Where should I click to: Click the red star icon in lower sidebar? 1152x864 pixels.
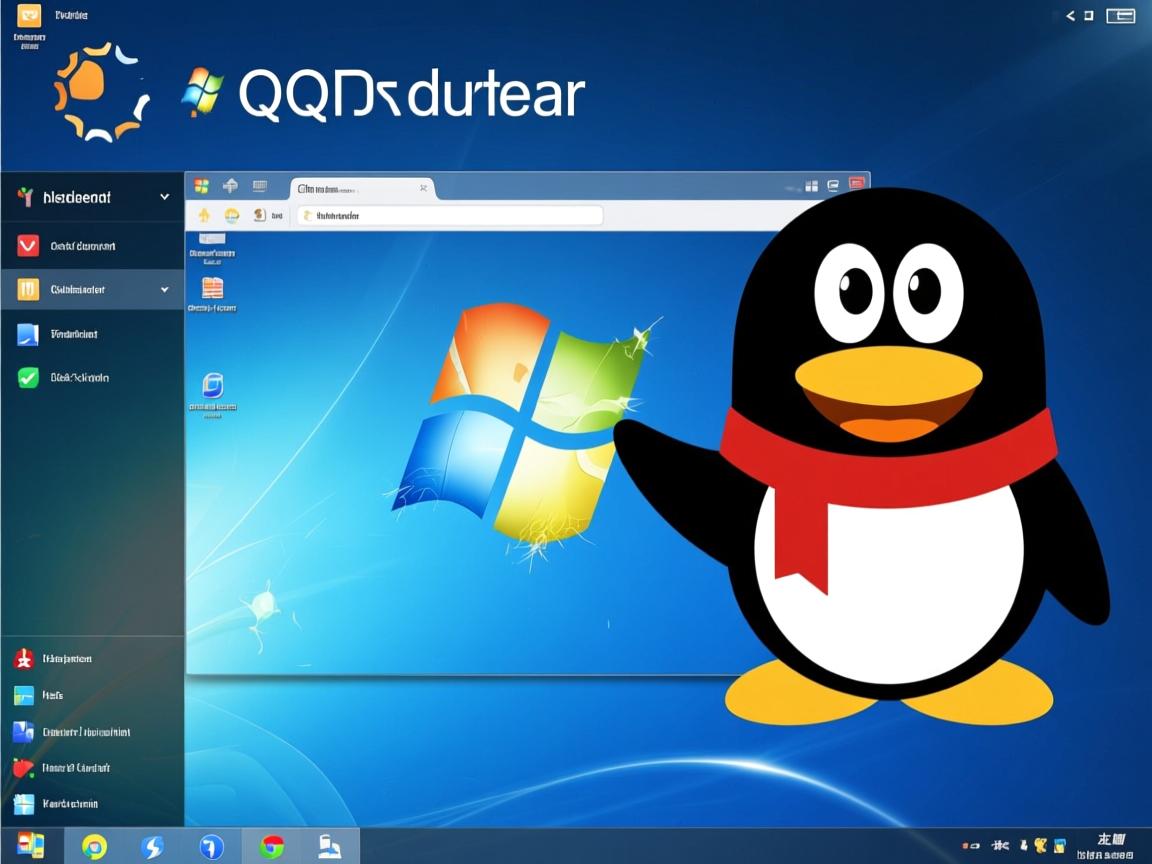coord(23,659)
